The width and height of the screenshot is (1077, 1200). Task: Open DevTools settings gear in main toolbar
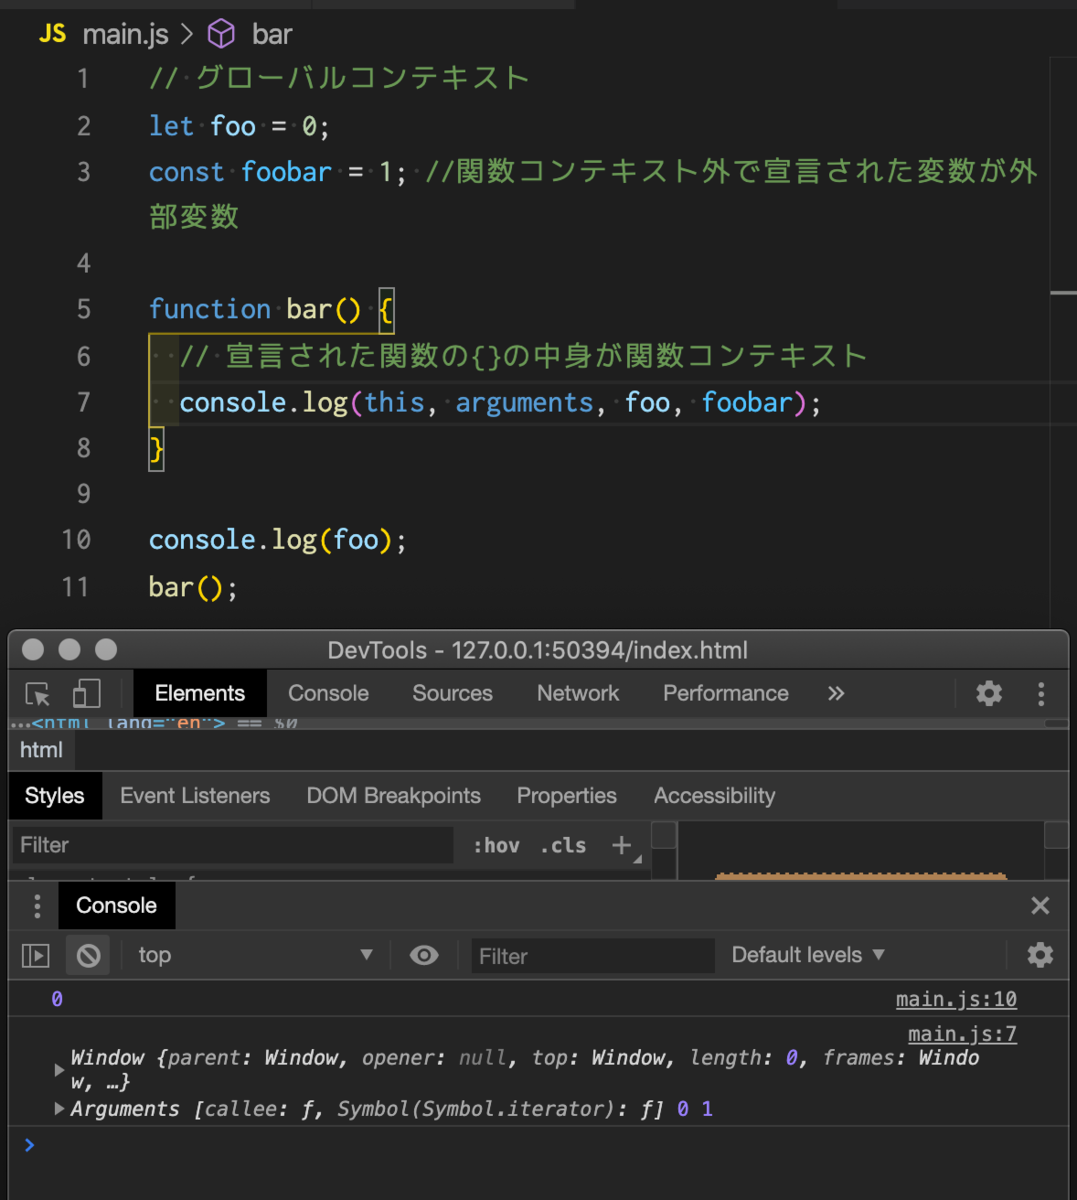point(989,693)
